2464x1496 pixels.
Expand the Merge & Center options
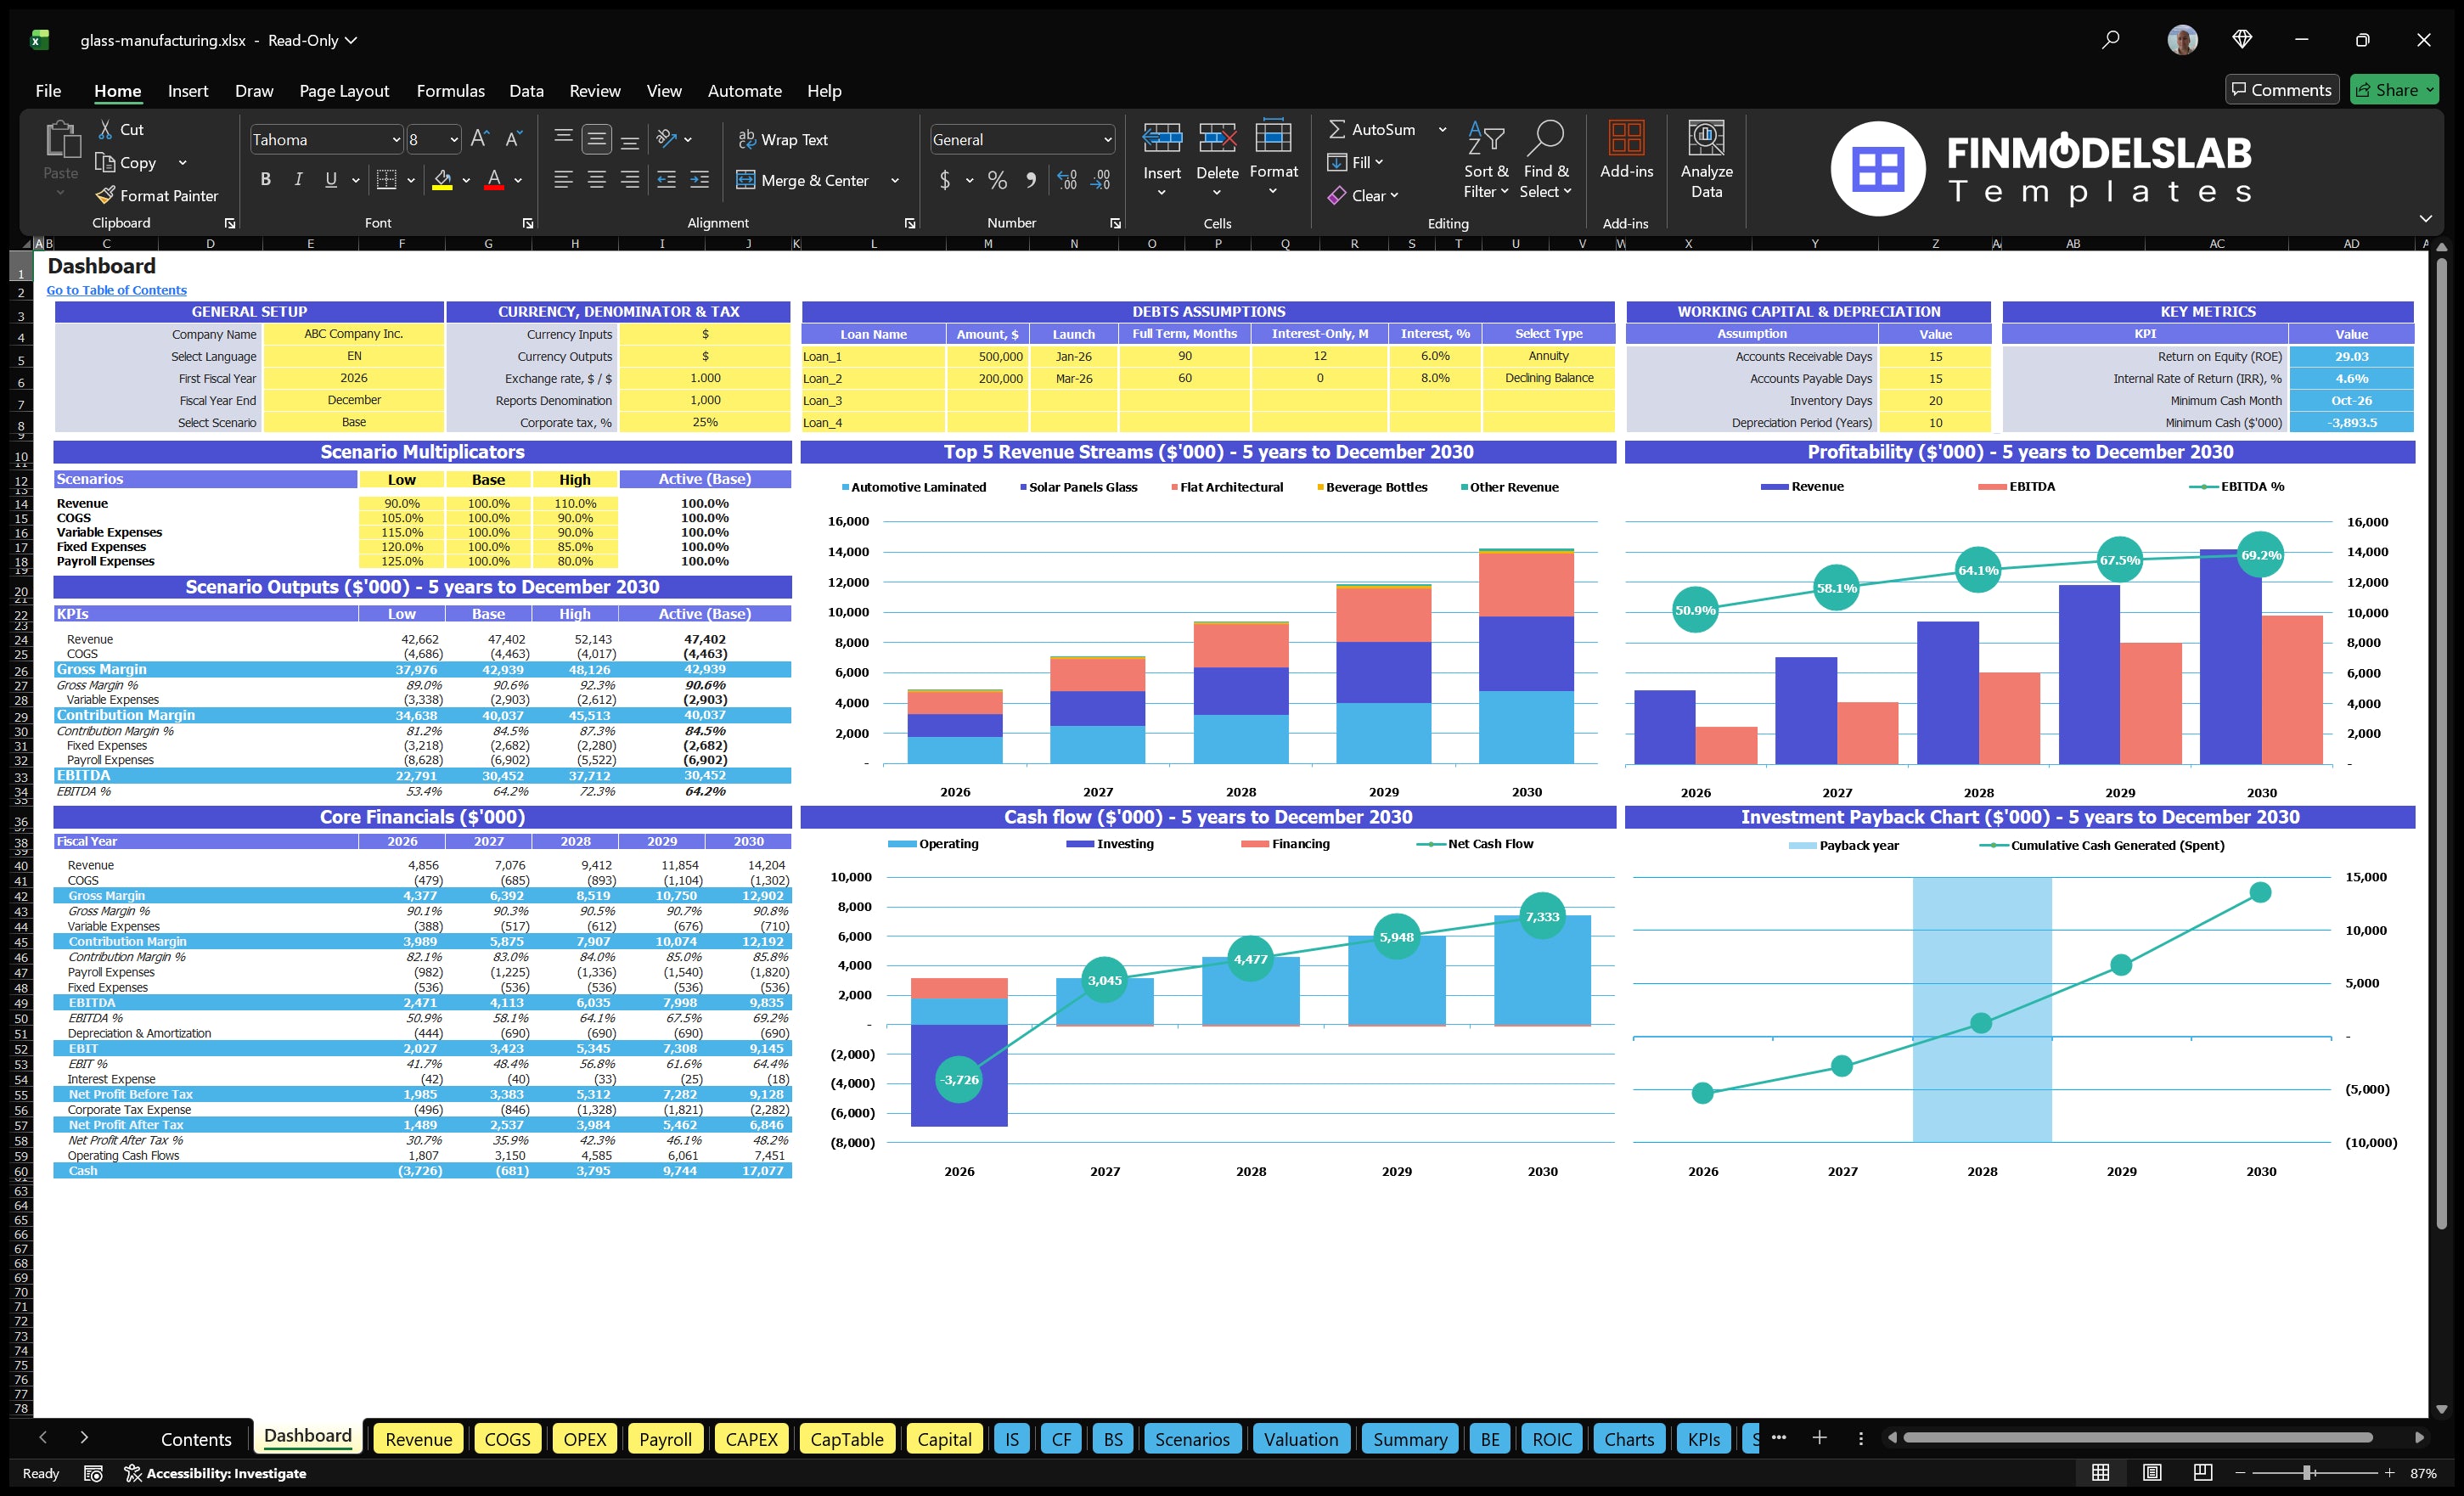(896, 180)
